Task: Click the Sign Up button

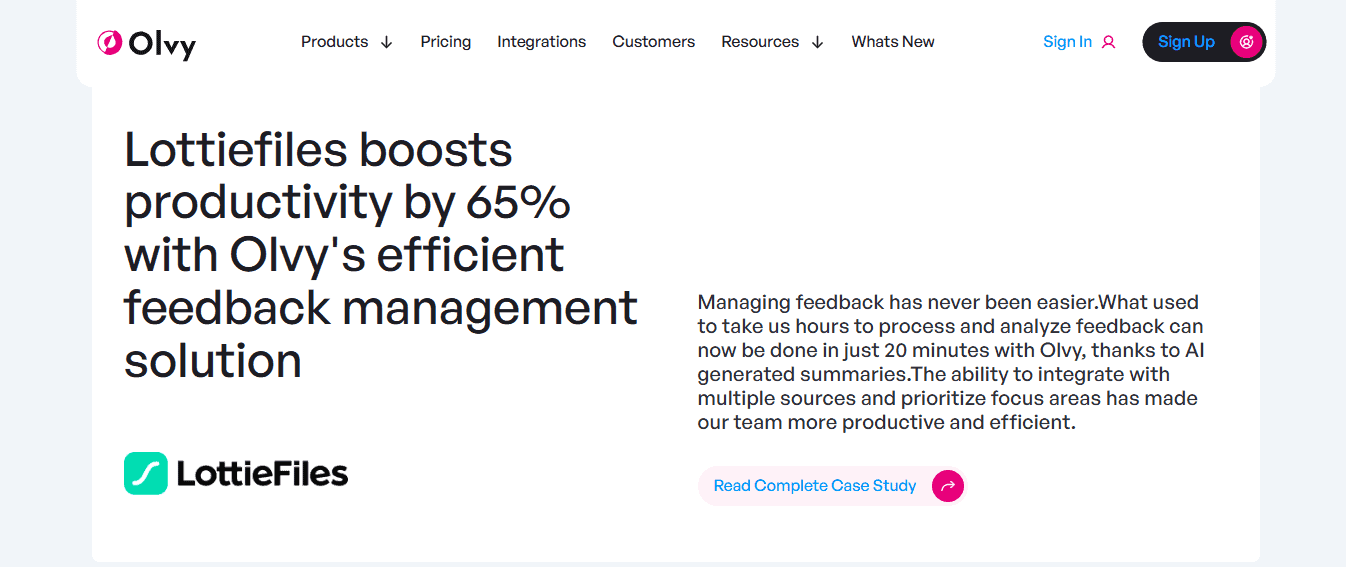Action: tap(1204, 42)
